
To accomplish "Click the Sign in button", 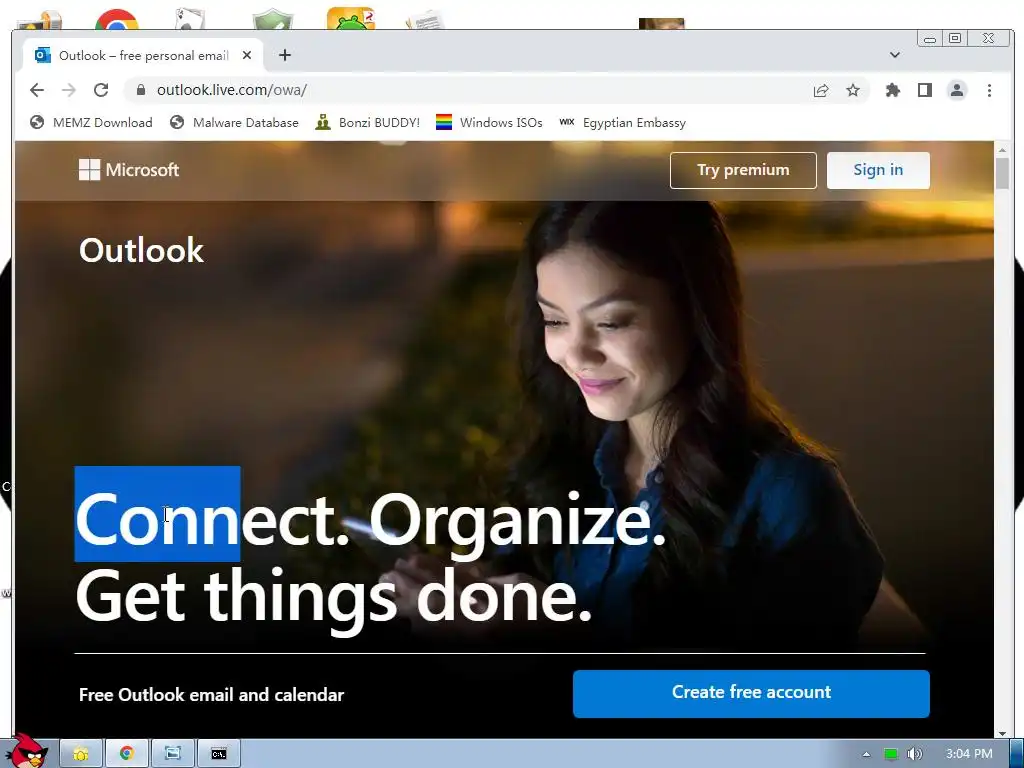I will pos(878,170).
